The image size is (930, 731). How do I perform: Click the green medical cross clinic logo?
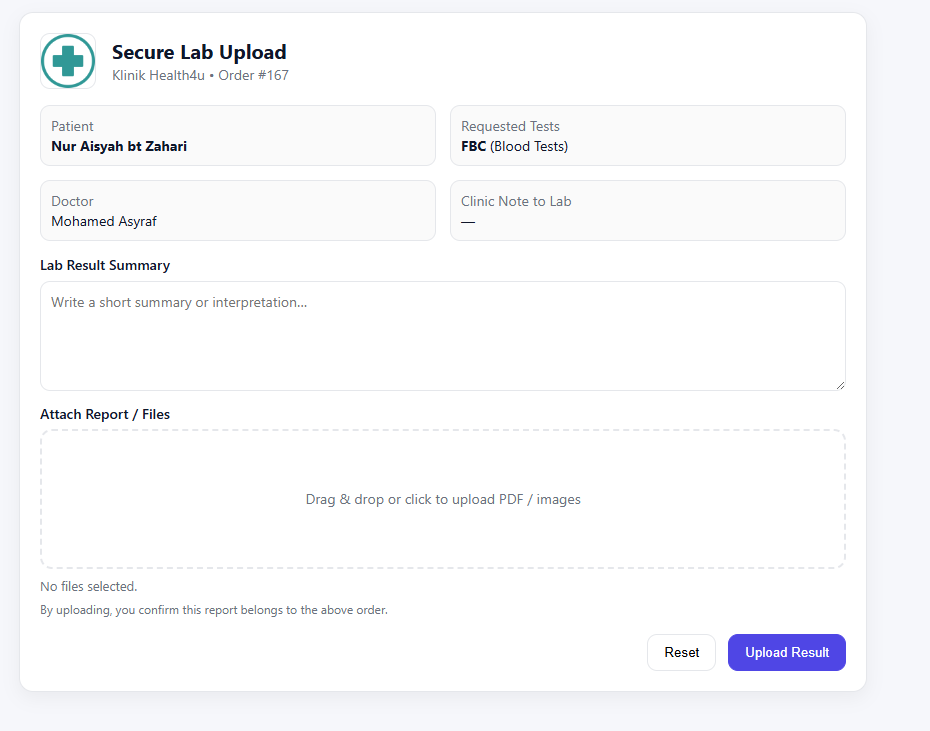pos(67,61)
